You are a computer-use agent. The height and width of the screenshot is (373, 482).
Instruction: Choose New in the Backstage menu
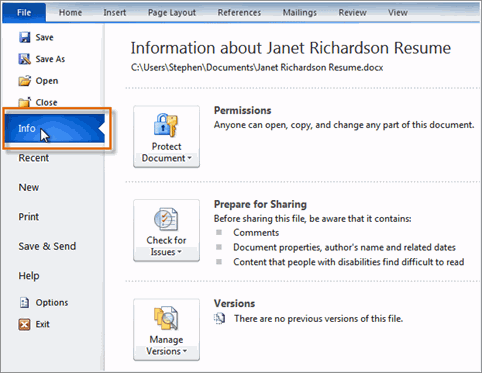(29, 187)
